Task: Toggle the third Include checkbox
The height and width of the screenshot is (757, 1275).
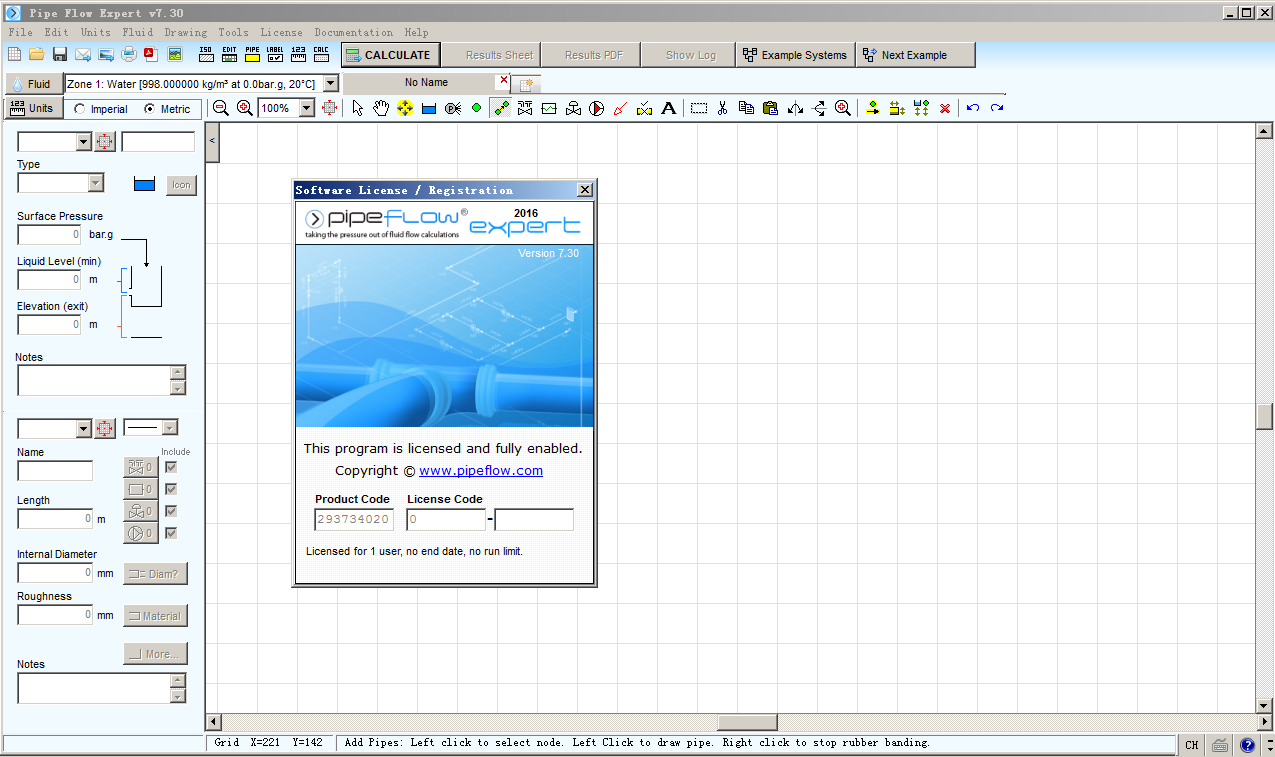Action: pyautogui.click(x=171, y=511)
